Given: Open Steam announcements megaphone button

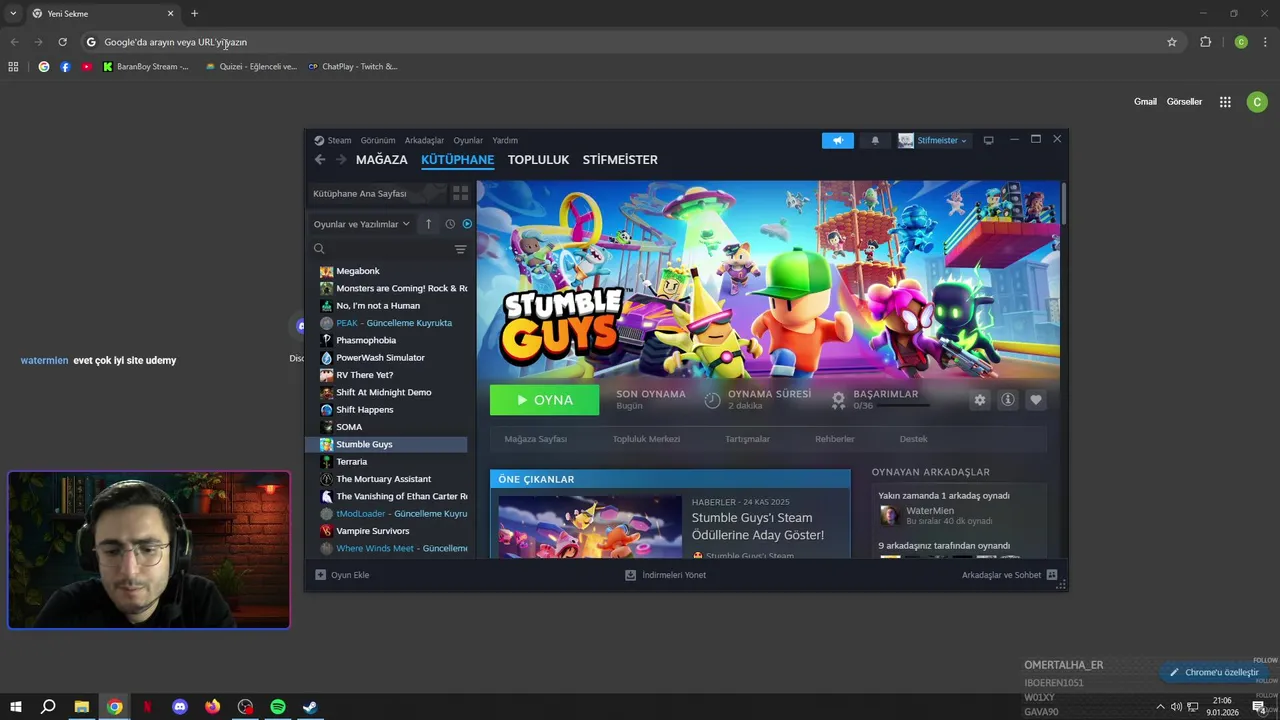Looking at the screenshot, I should point(838,140).
